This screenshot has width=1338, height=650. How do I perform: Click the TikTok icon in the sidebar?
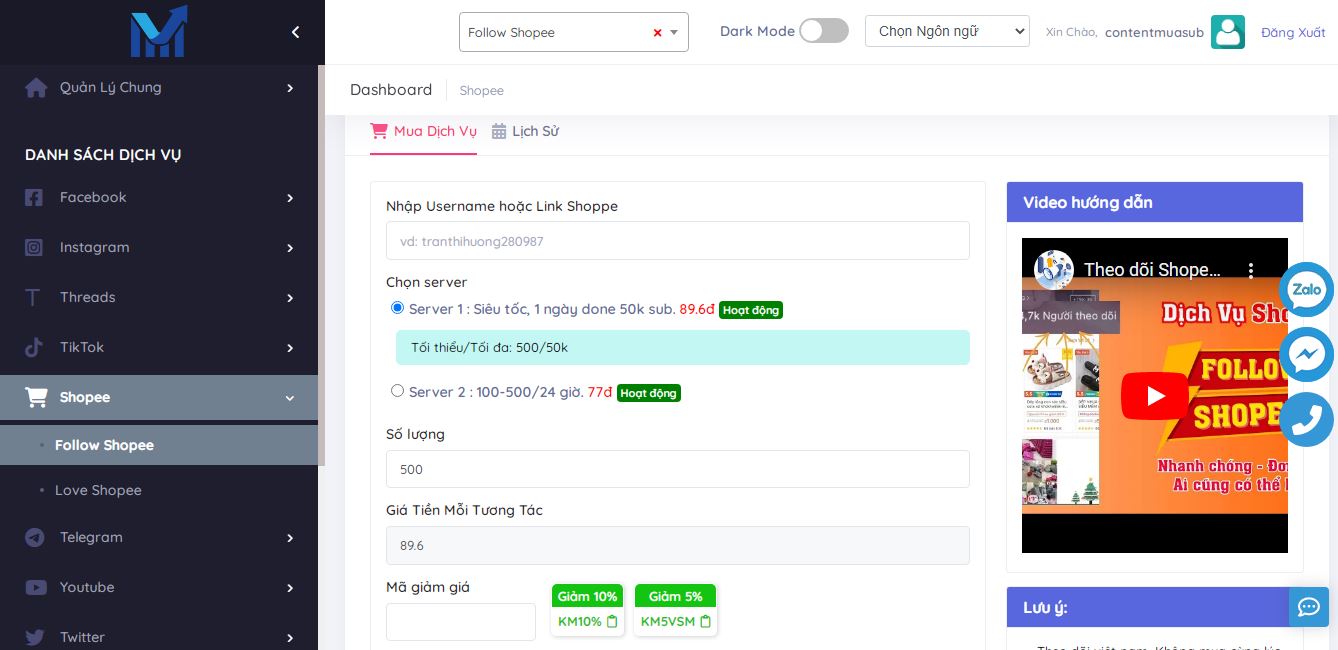coord(34,348)
